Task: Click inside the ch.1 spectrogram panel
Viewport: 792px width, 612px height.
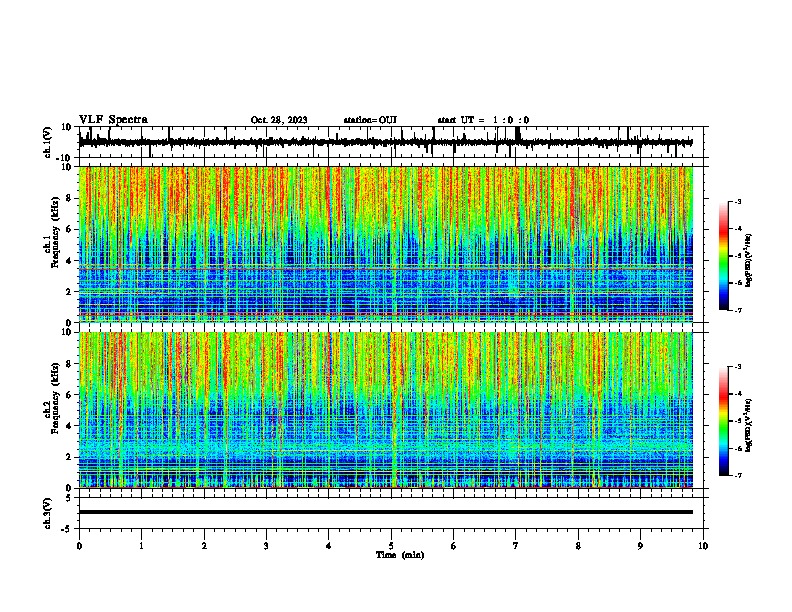Action: coord(385,244)
